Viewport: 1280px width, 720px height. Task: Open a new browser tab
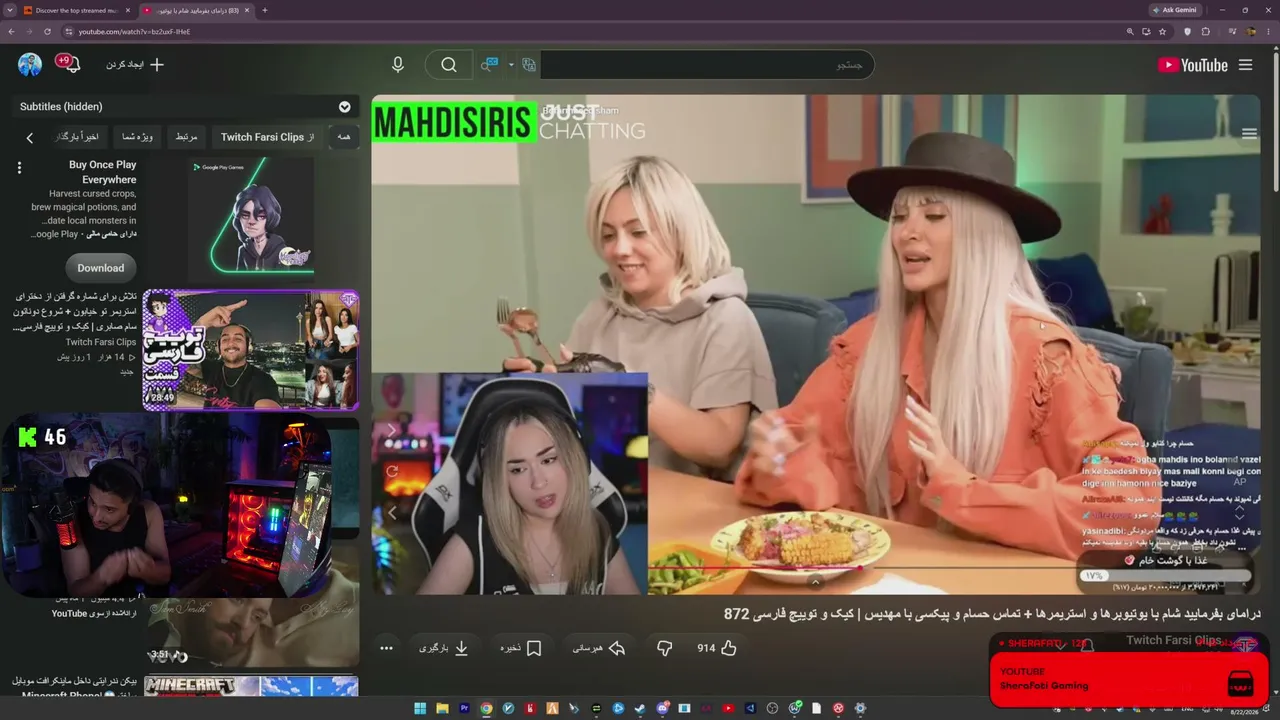[x=264, y=10]
